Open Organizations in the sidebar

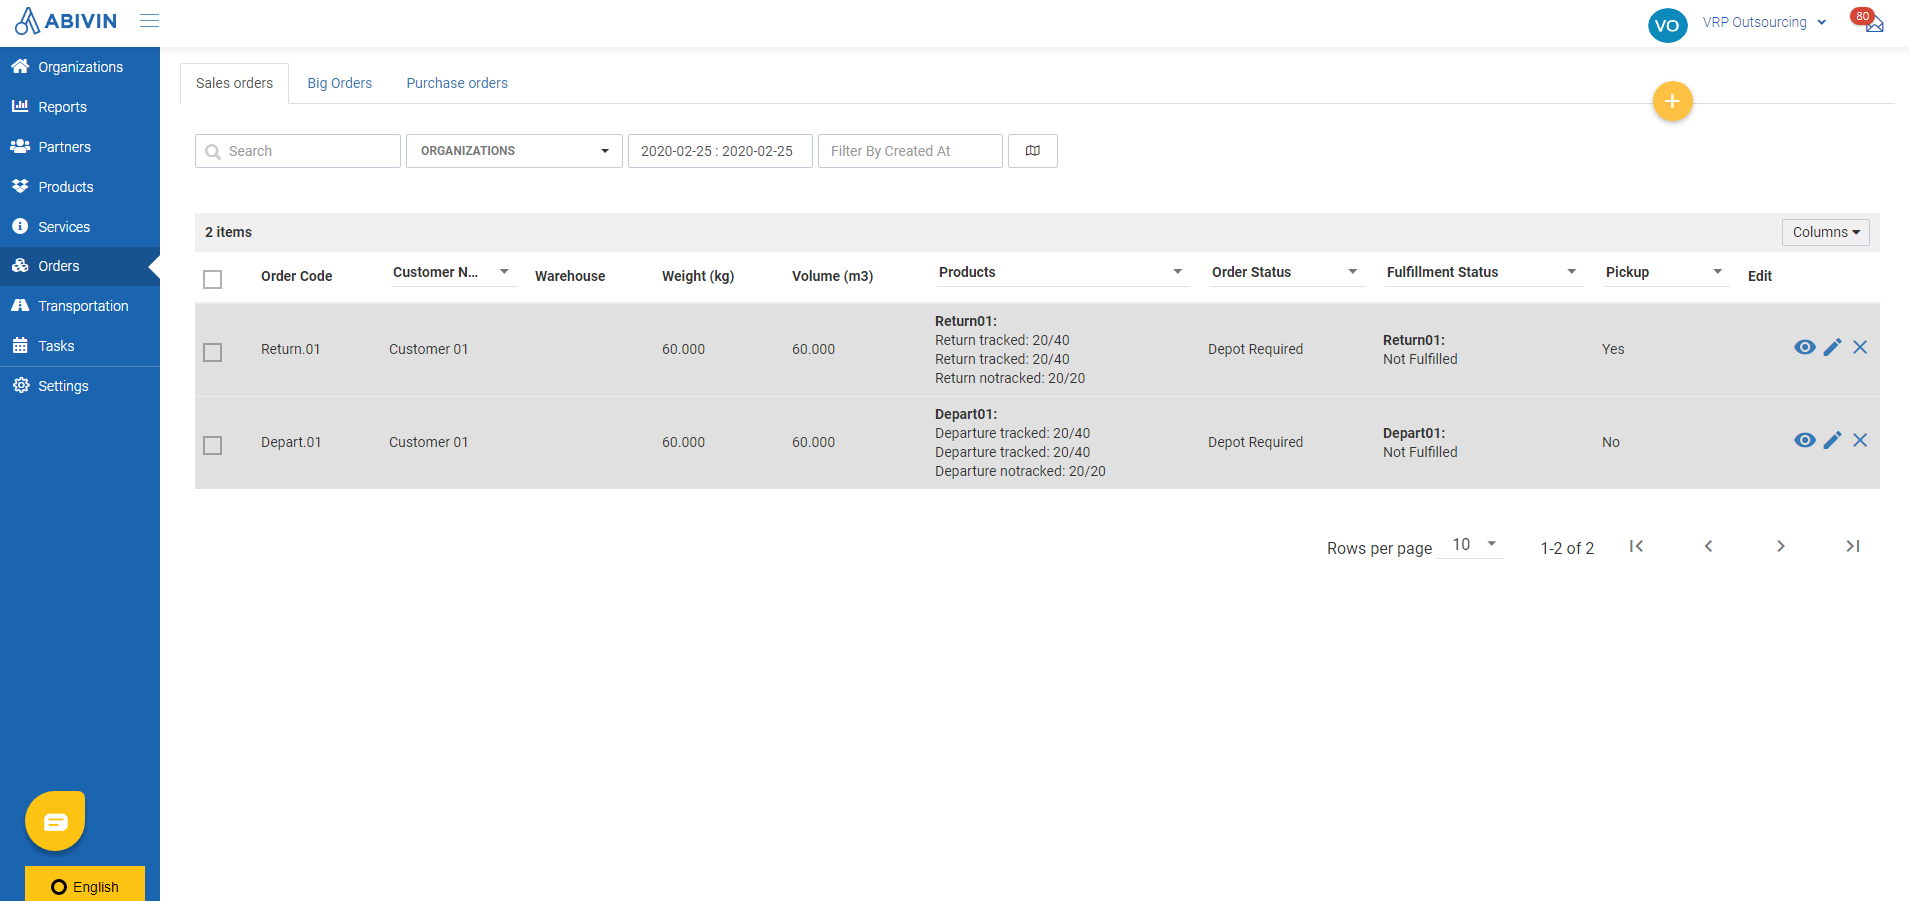(80, 67)
